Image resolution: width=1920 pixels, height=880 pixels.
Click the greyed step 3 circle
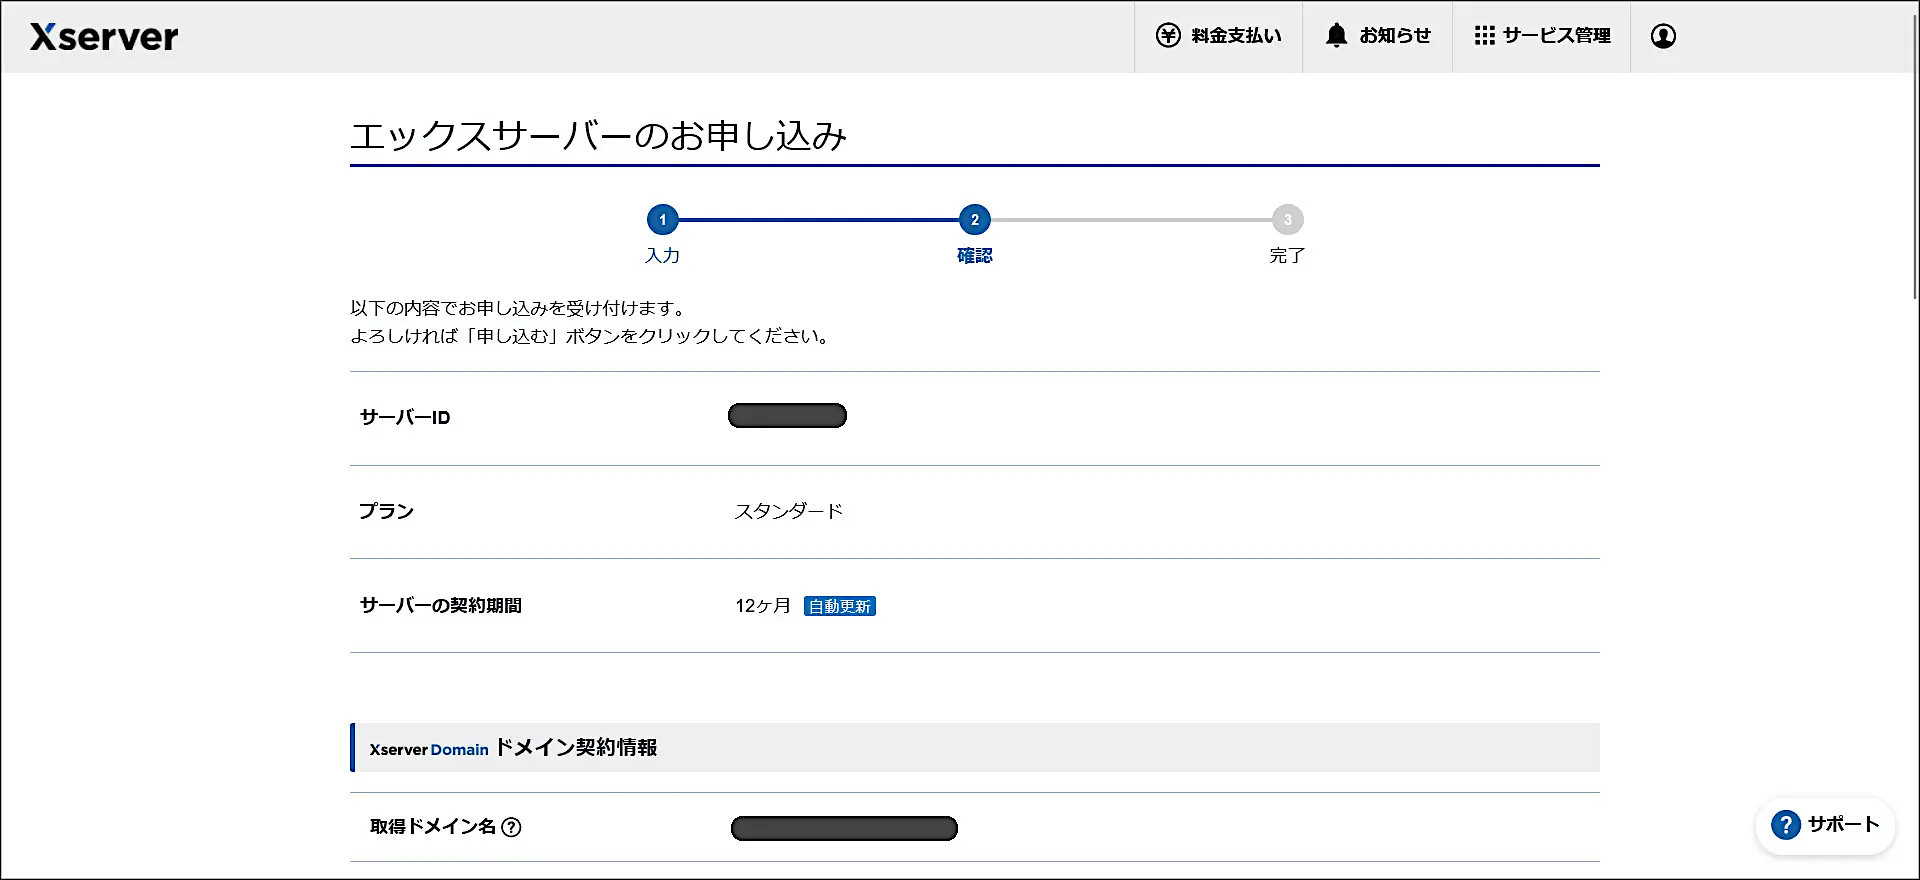[x=1287, y=220]
